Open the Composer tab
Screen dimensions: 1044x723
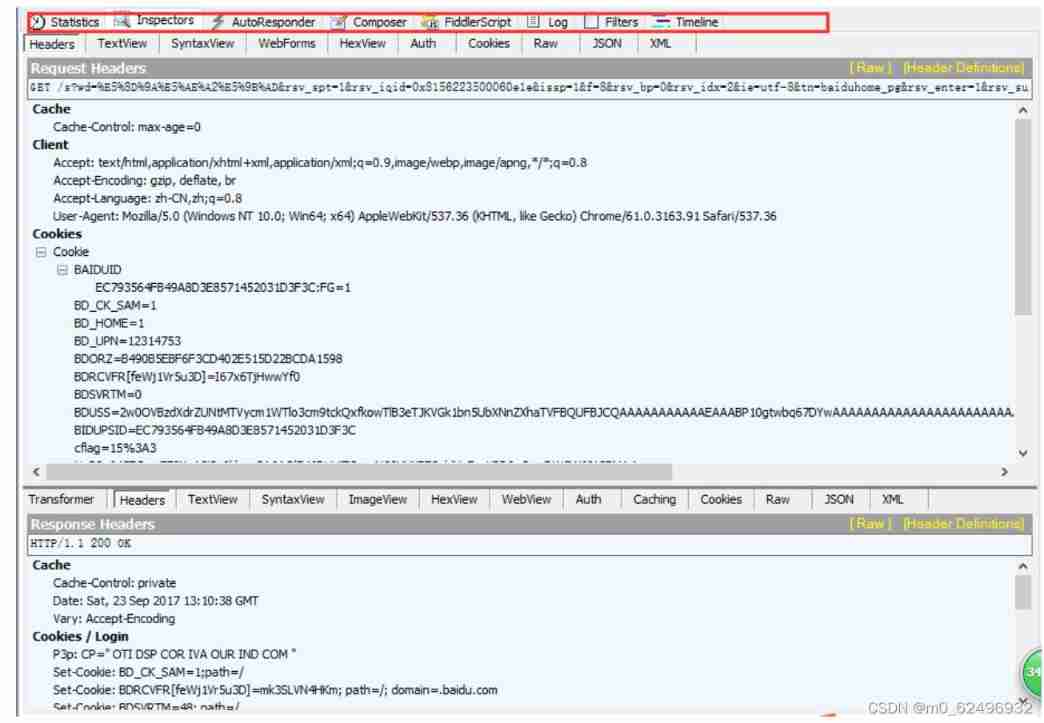pos(369,22)
